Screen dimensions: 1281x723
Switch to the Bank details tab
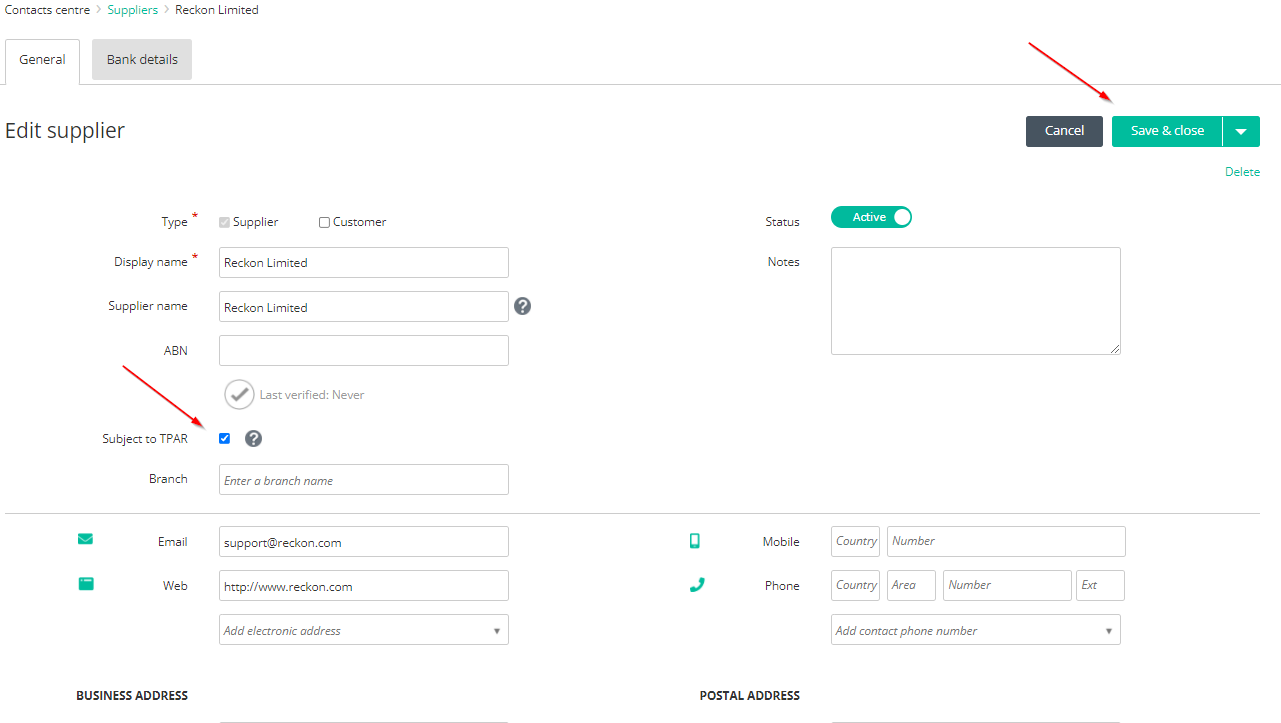[142, 59]
